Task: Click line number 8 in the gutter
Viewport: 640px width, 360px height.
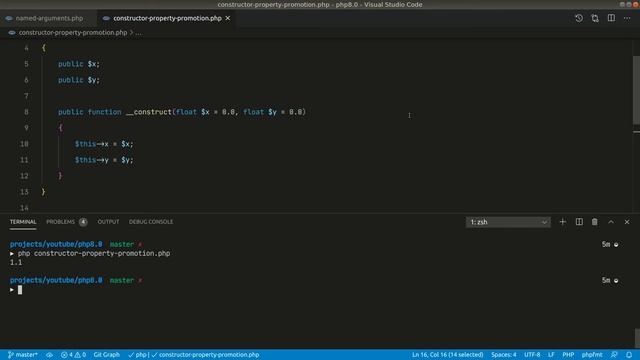Action: tap(26, 112)
